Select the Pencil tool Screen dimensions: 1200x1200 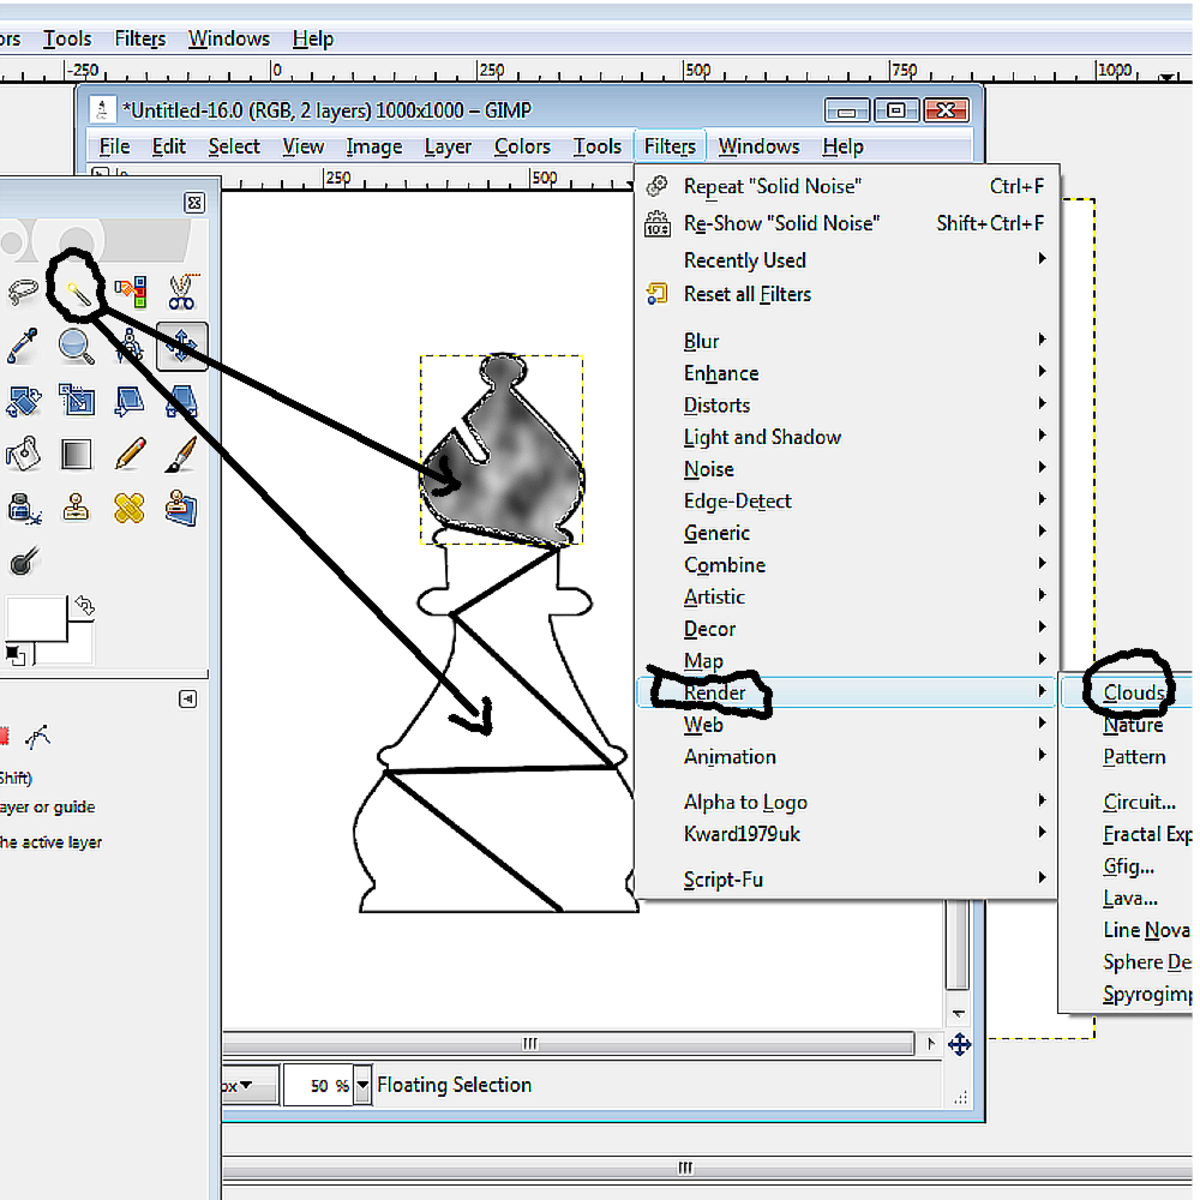pyautogui.click(x=130, y=454)
